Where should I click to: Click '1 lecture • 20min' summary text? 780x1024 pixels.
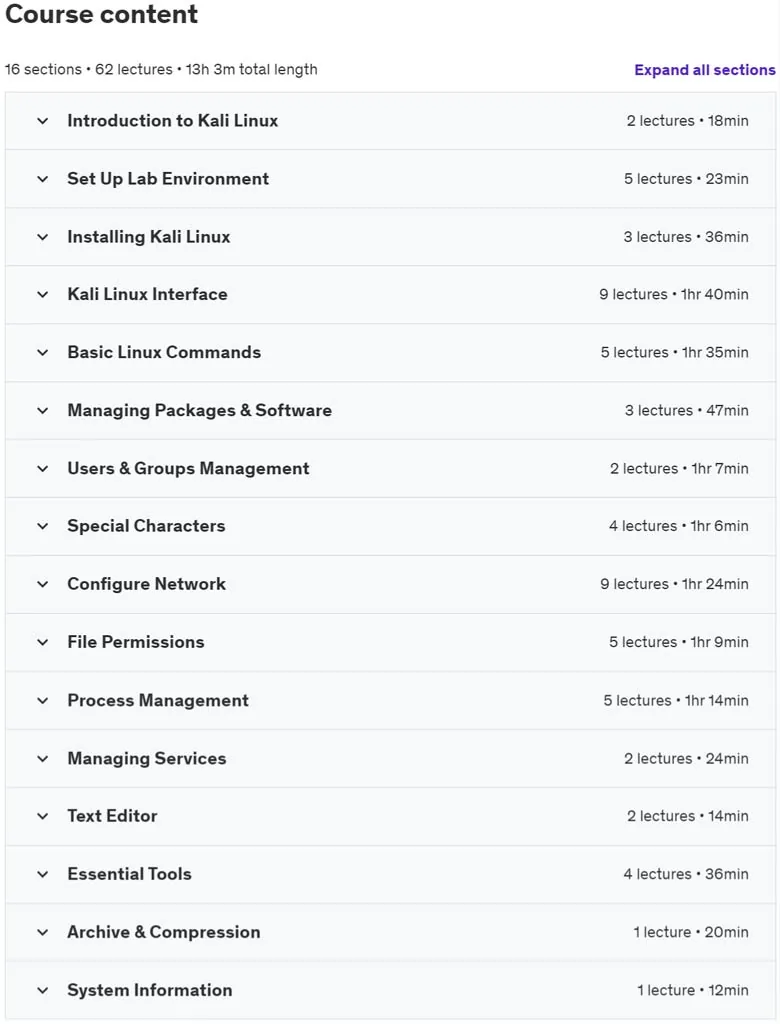click(691, 932)
